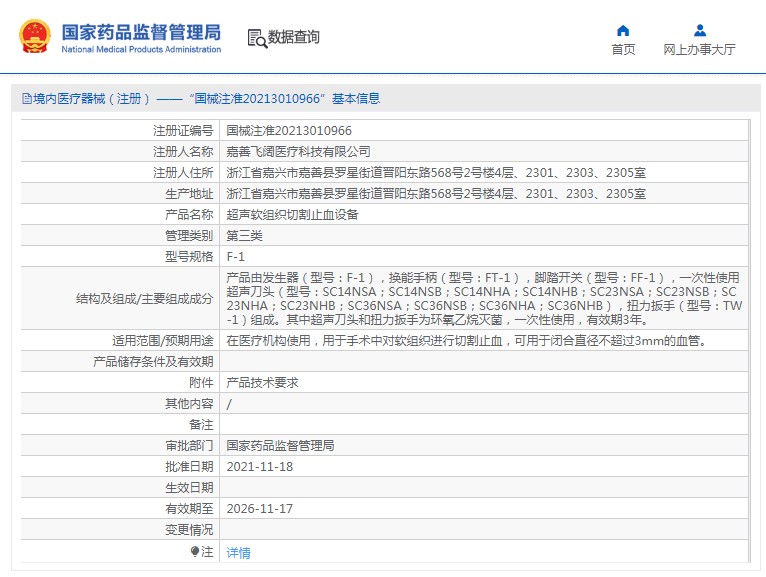Click registration number value 国械注准20213010966 in table
This screenshot has width=766, height=577.
(289, 130)
